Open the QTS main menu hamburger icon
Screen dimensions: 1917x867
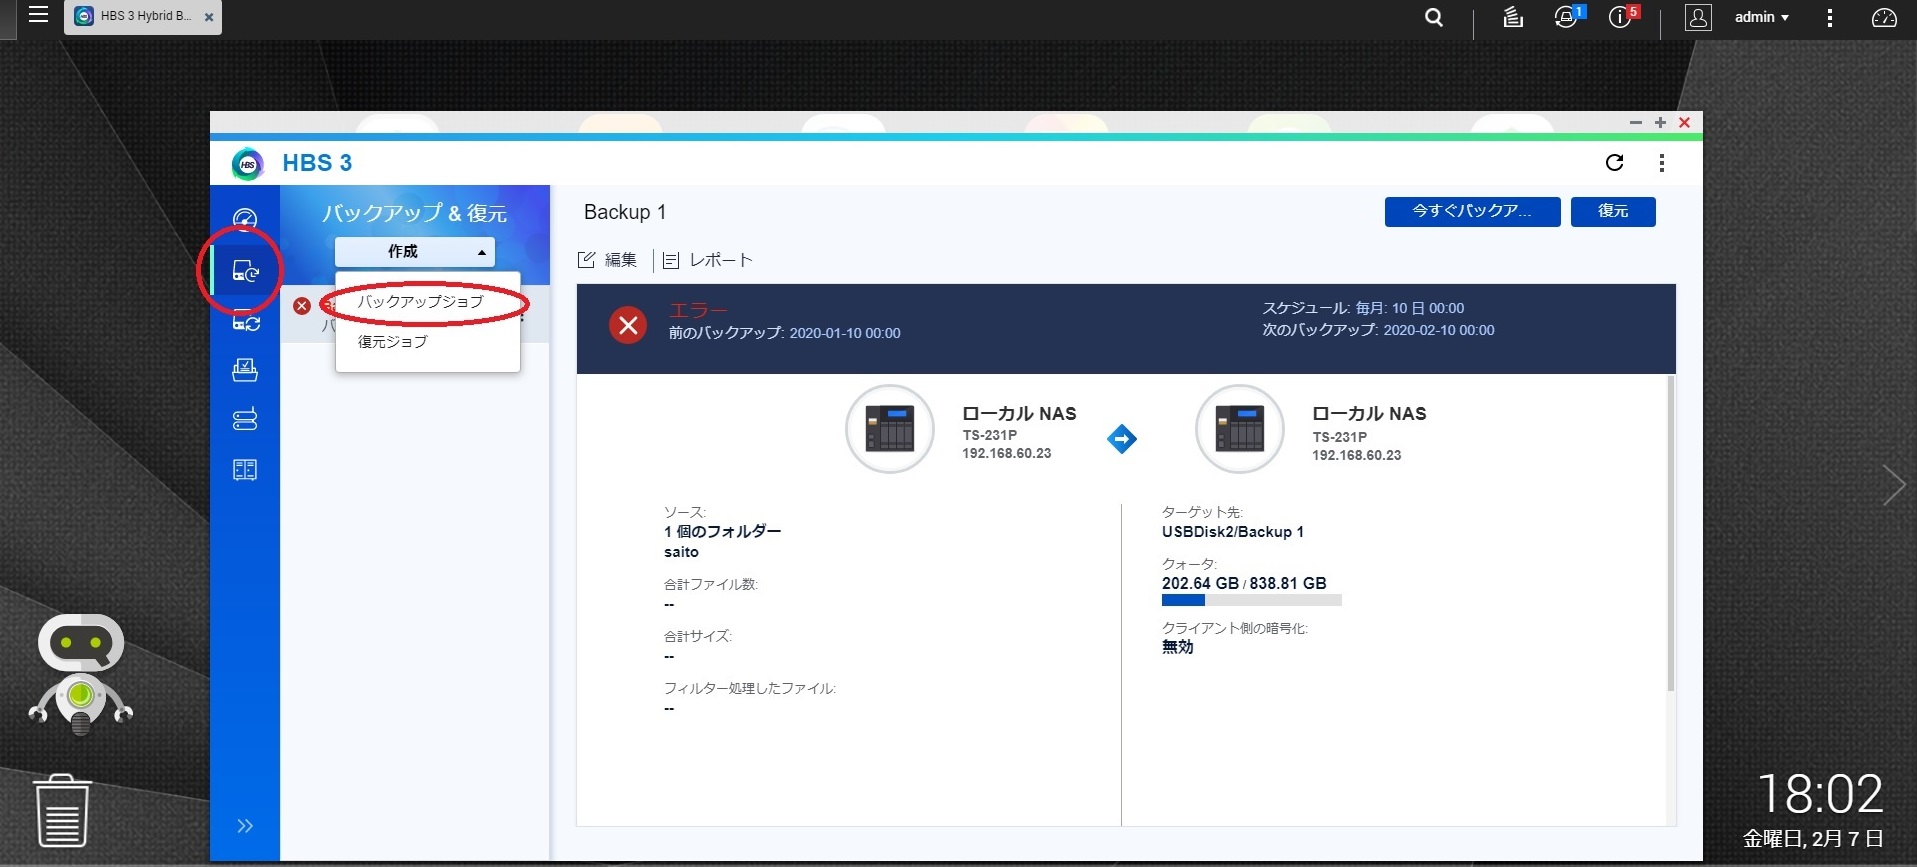pyautogui.click(x=38, y=15)
